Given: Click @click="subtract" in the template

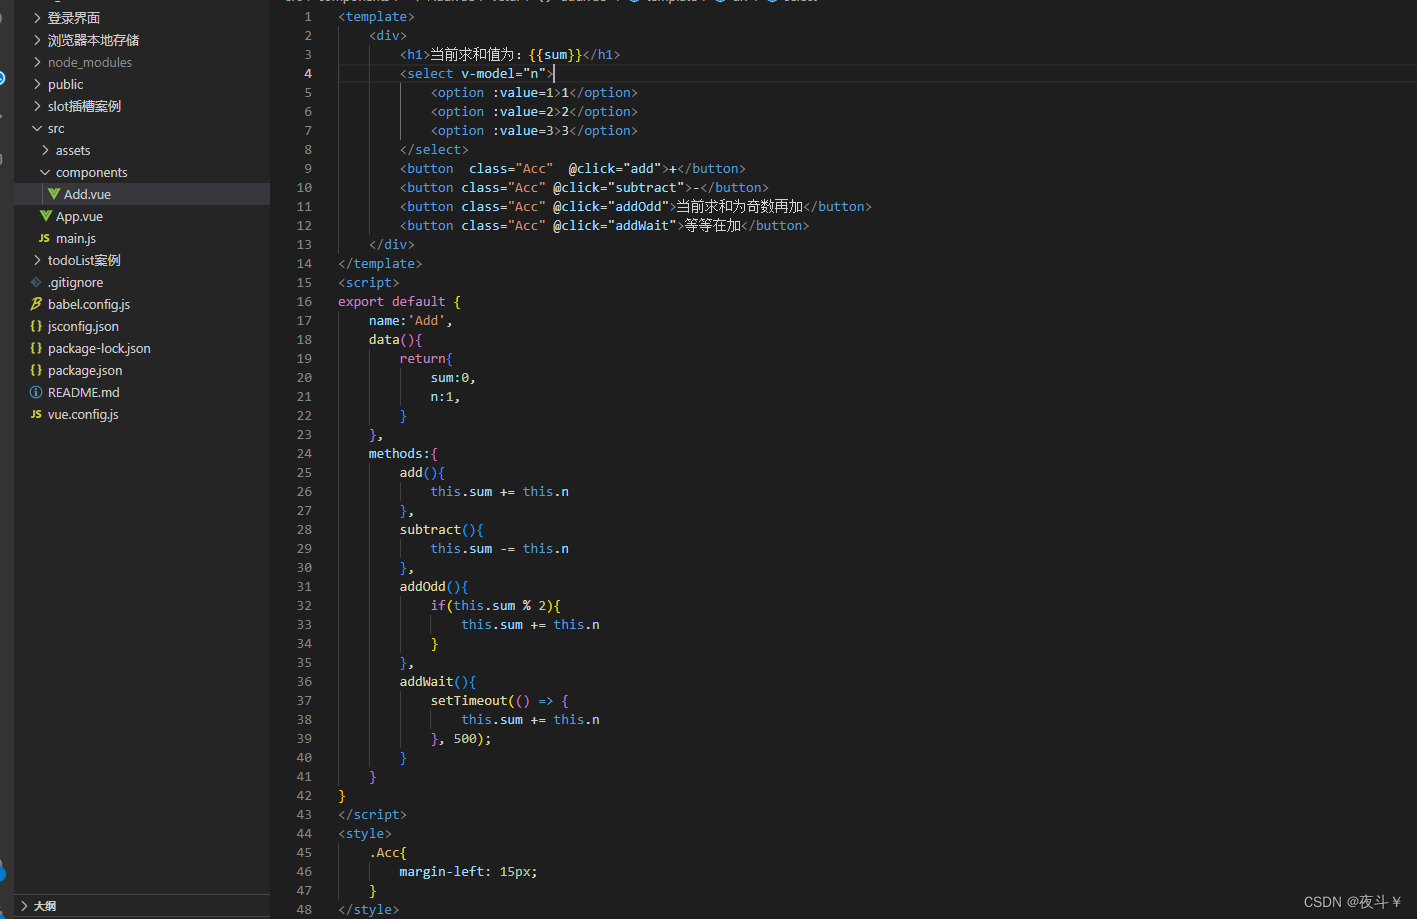Looking at the screenshot, I should (619, 188).
